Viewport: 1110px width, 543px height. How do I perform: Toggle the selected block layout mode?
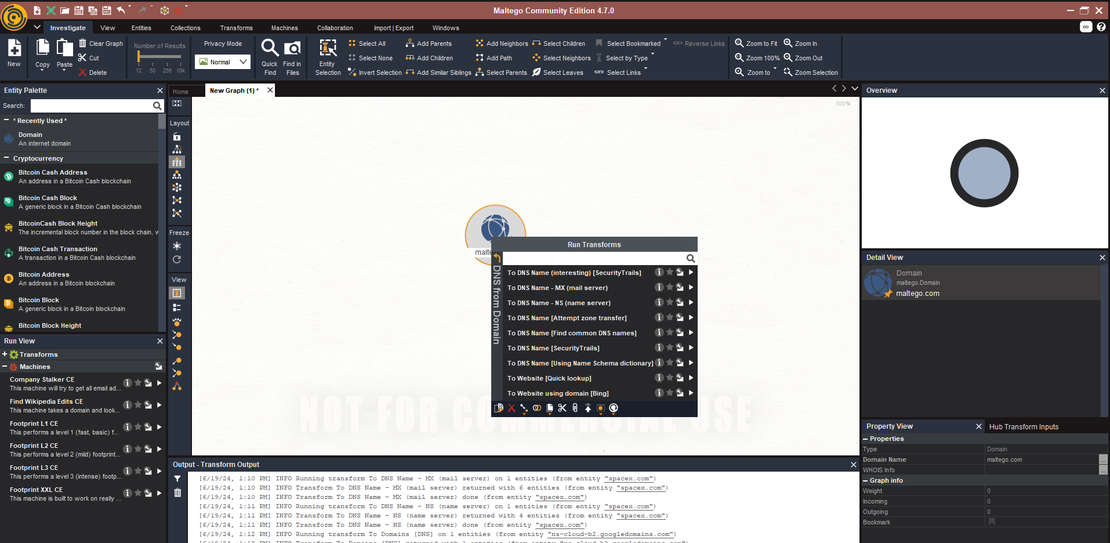pyautogui.click(x=177, y=162)
